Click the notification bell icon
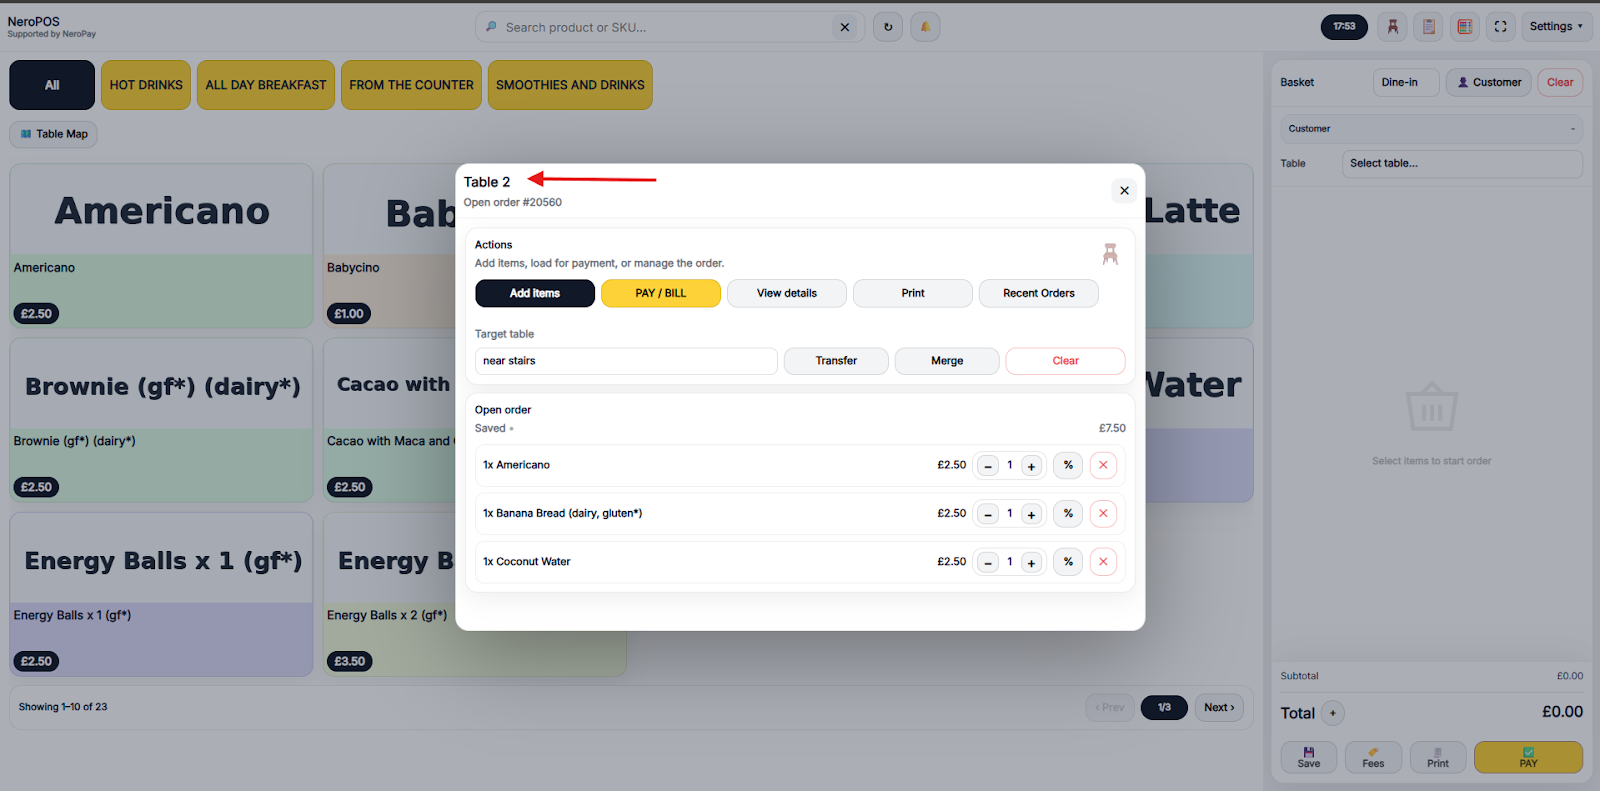 tap(925, 27)
